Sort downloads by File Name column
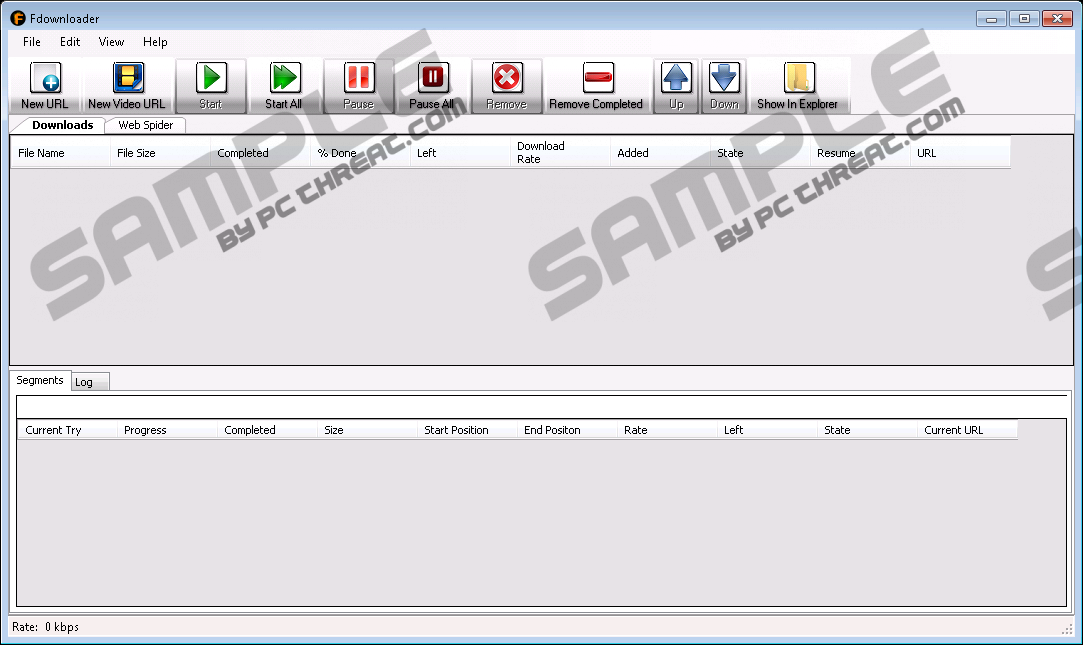Screen dimensions: 1083x645 click(x=61, y=153)
